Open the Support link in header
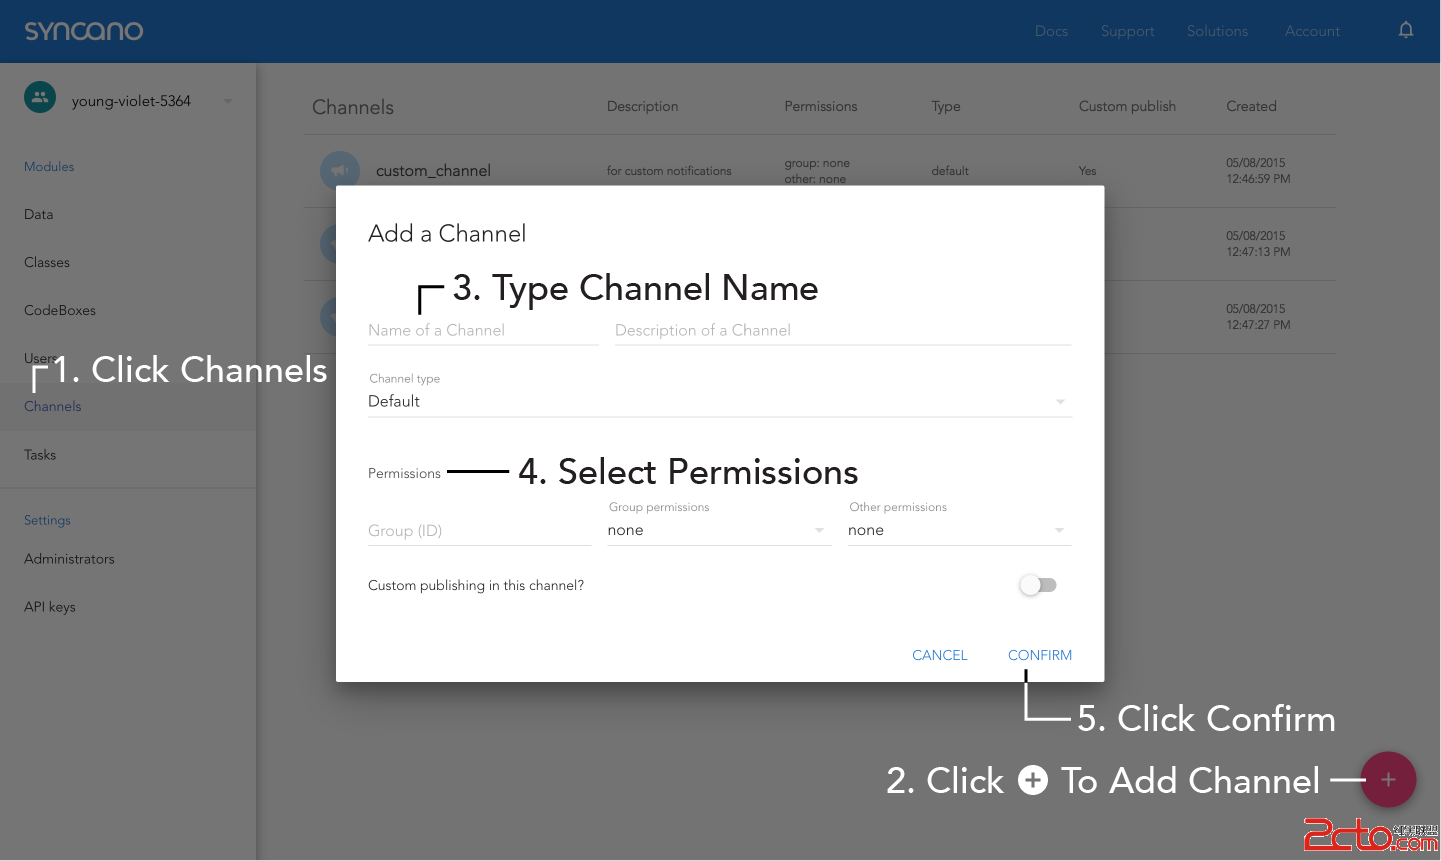This screenshot has height=861, width=1441. [1127, 31]
